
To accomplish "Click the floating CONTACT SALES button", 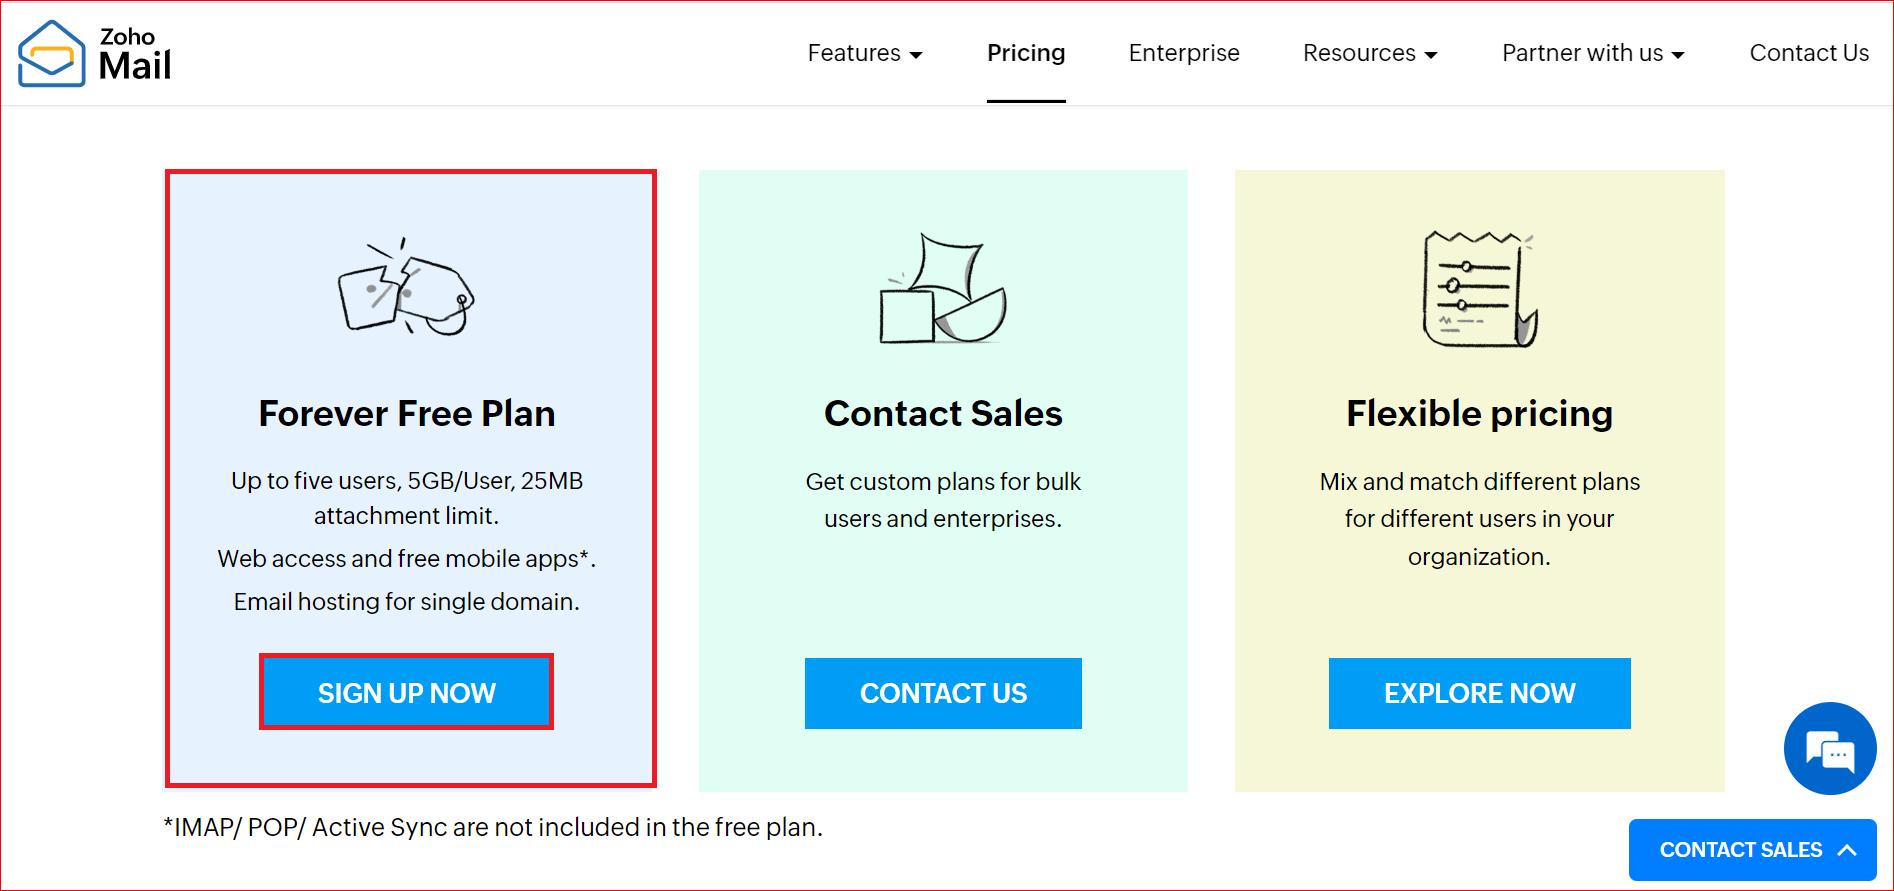I will pyautogui.click(x=1740, y=850).
